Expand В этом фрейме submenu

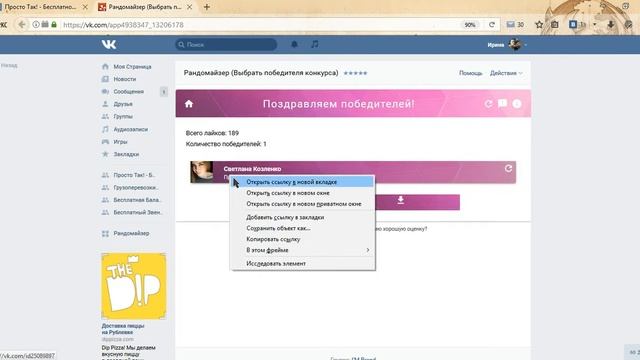(x=302, y=250)
